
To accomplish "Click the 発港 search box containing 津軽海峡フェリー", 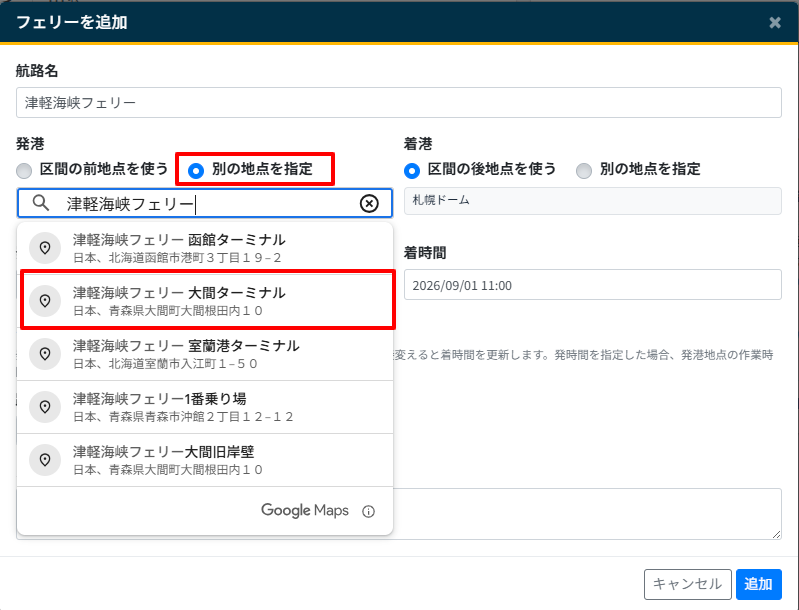I will point(205,203).
